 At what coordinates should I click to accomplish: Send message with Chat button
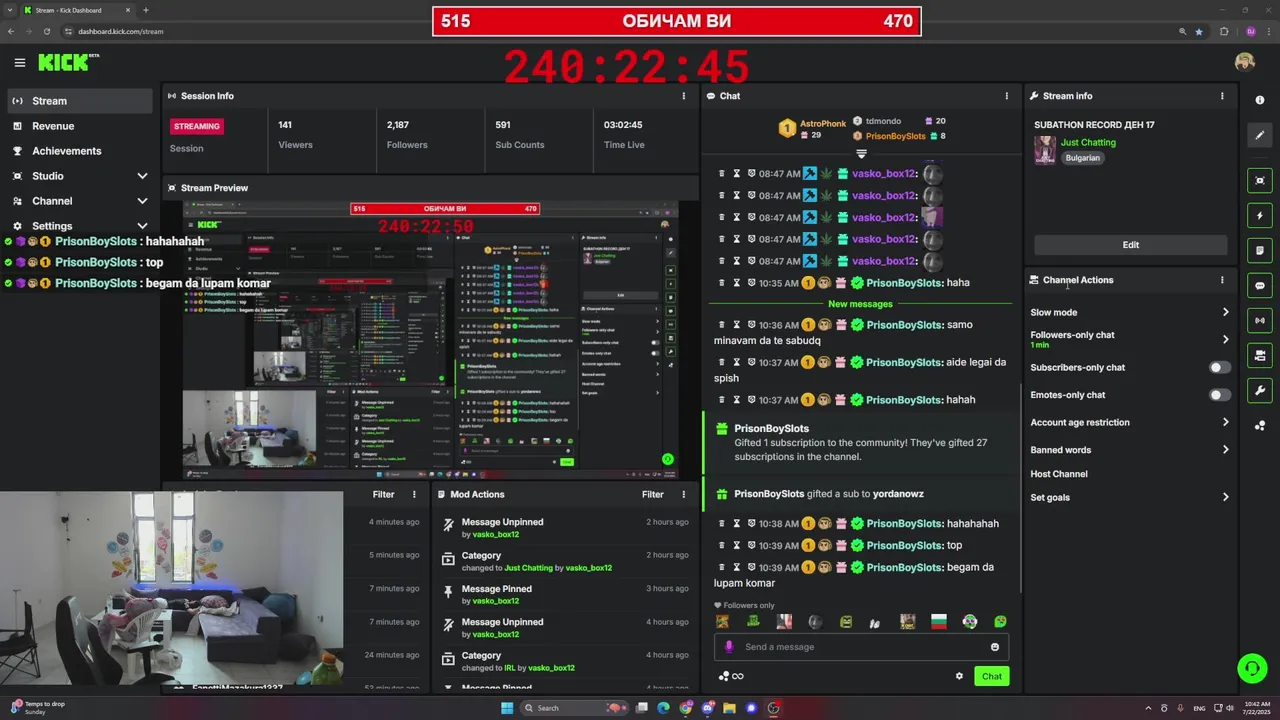click(x=991, y=676)
